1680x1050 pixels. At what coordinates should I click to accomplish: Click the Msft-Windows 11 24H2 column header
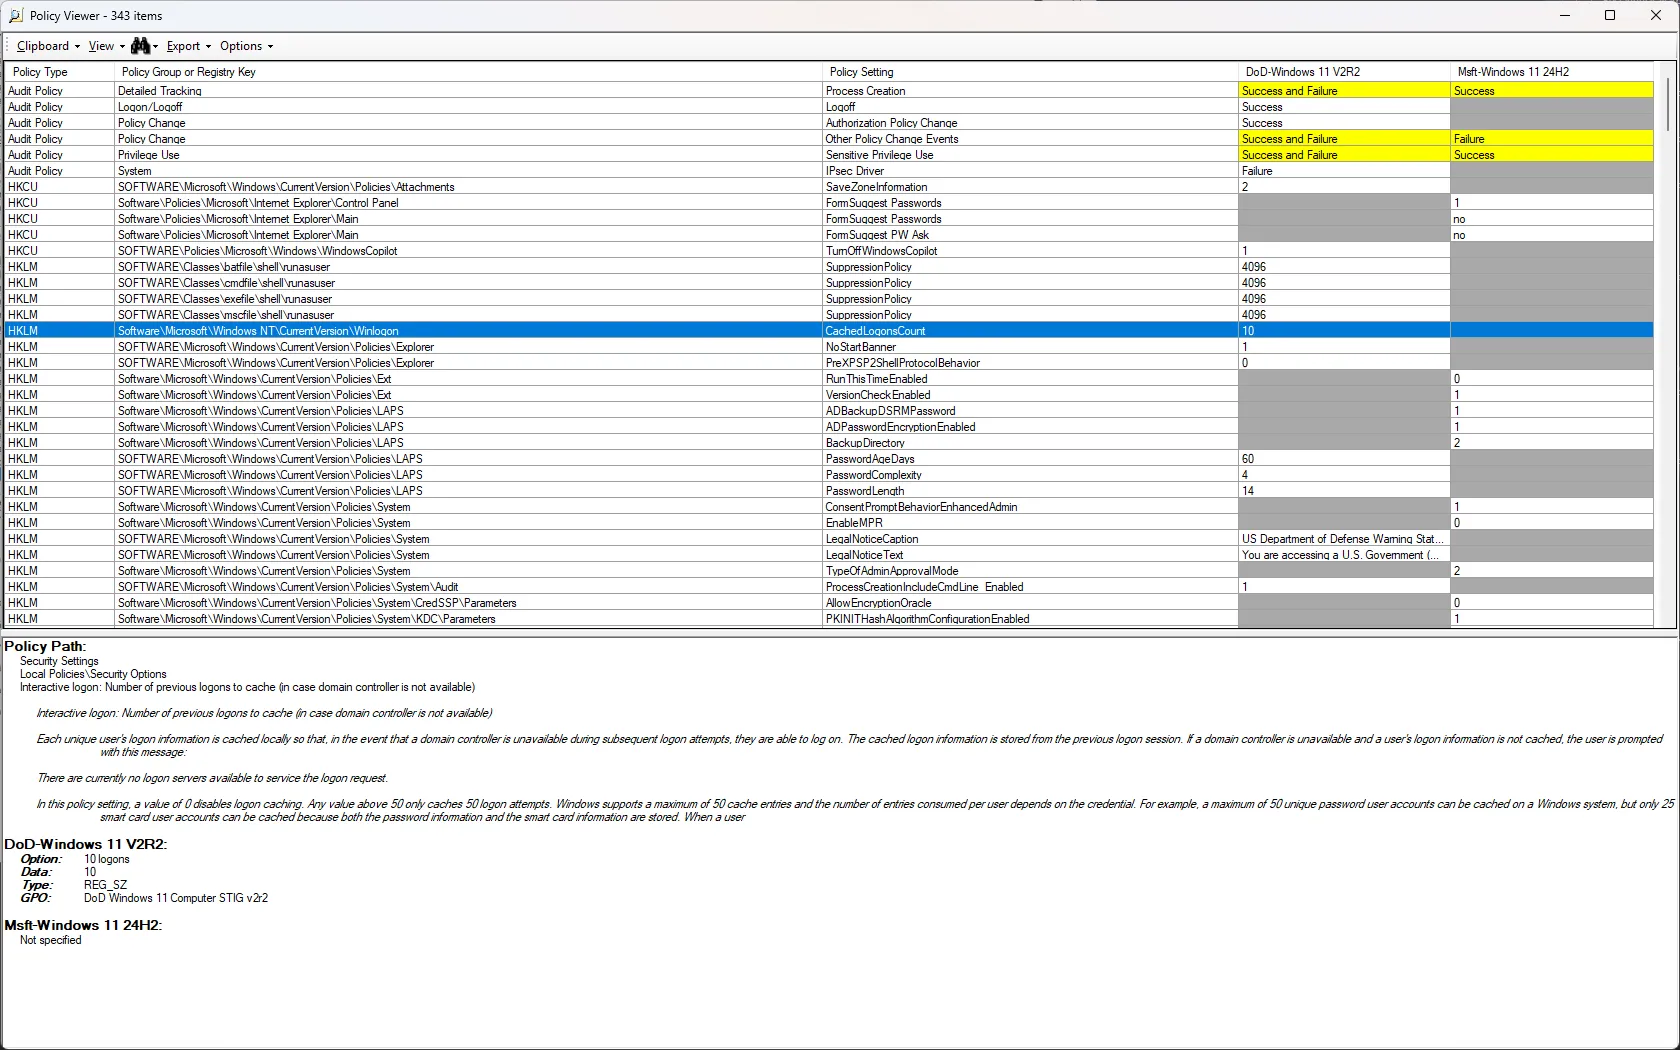1551,72
